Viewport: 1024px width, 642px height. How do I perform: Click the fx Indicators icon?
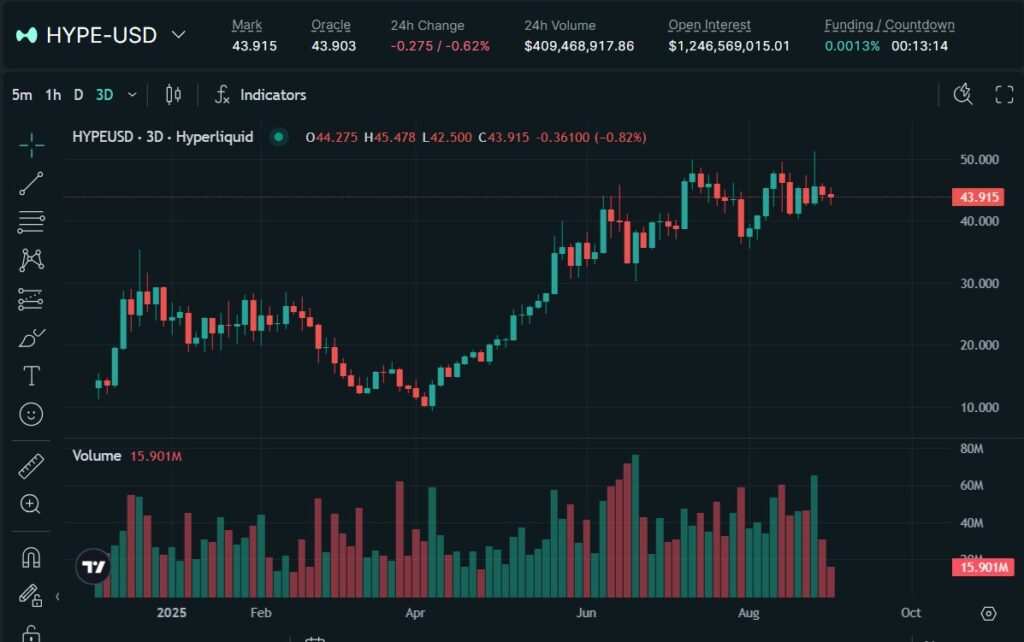coord(222,95)
